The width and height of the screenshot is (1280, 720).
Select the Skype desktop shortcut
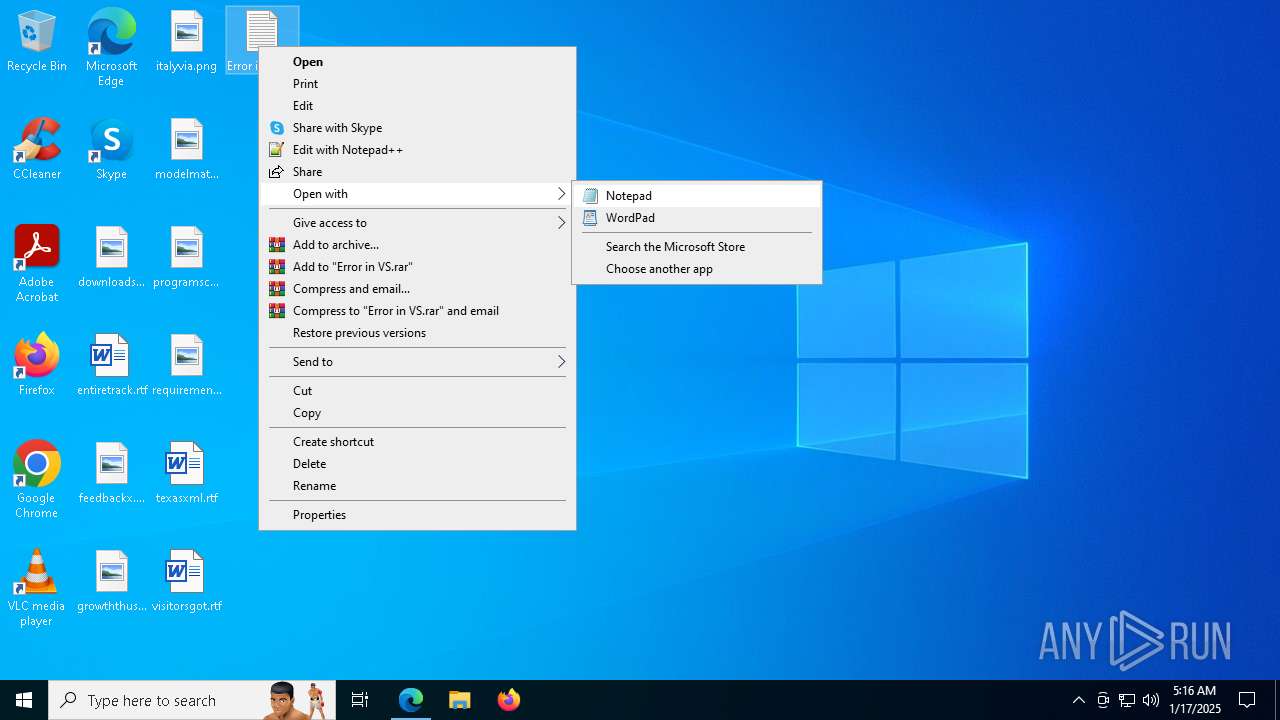111,150
